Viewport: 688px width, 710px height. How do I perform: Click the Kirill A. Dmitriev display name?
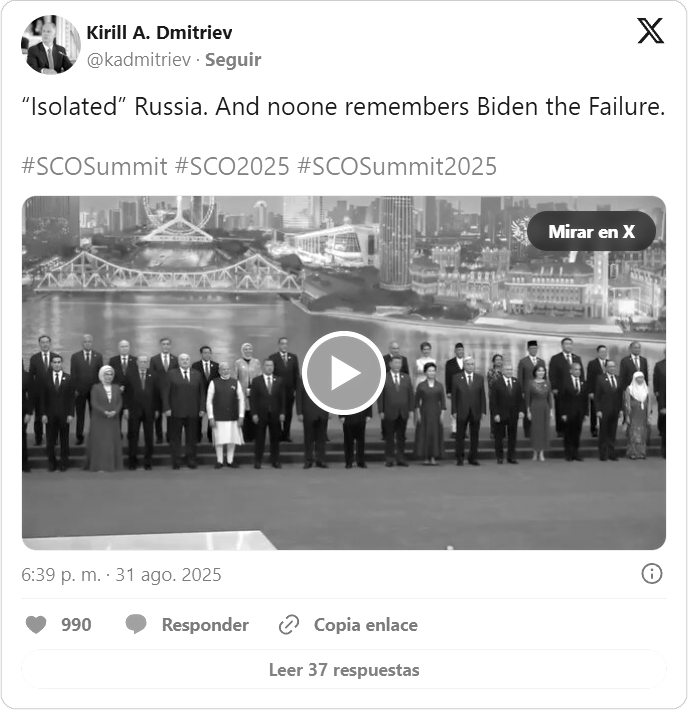point(159,33)
